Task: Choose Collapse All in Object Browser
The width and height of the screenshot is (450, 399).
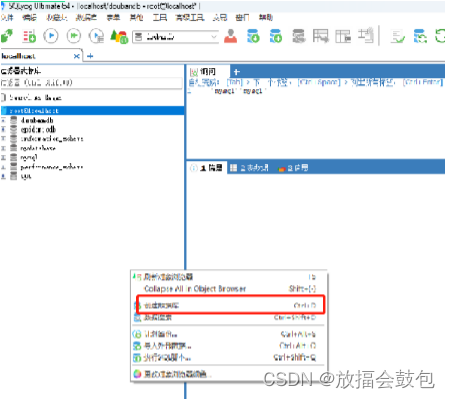Action: tap(229, 289)
